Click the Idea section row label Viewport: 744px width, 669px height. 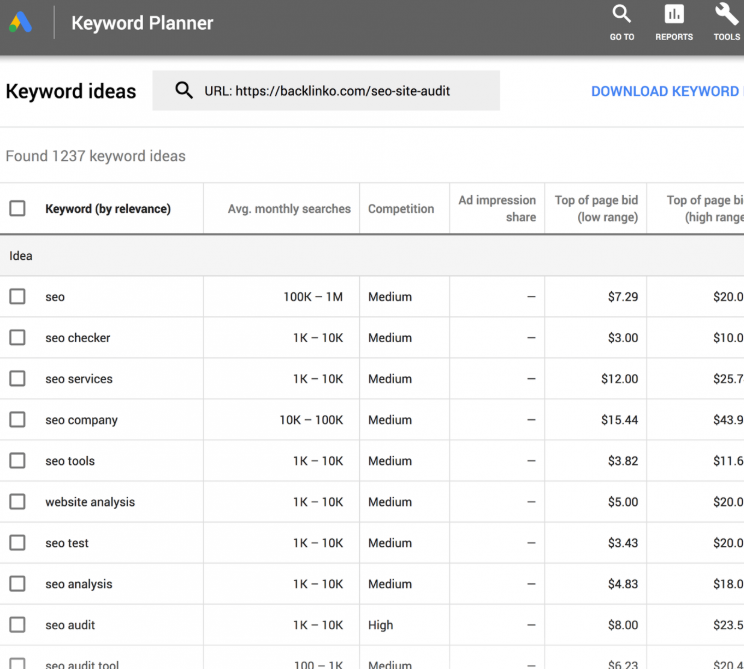tap(21, 256)
